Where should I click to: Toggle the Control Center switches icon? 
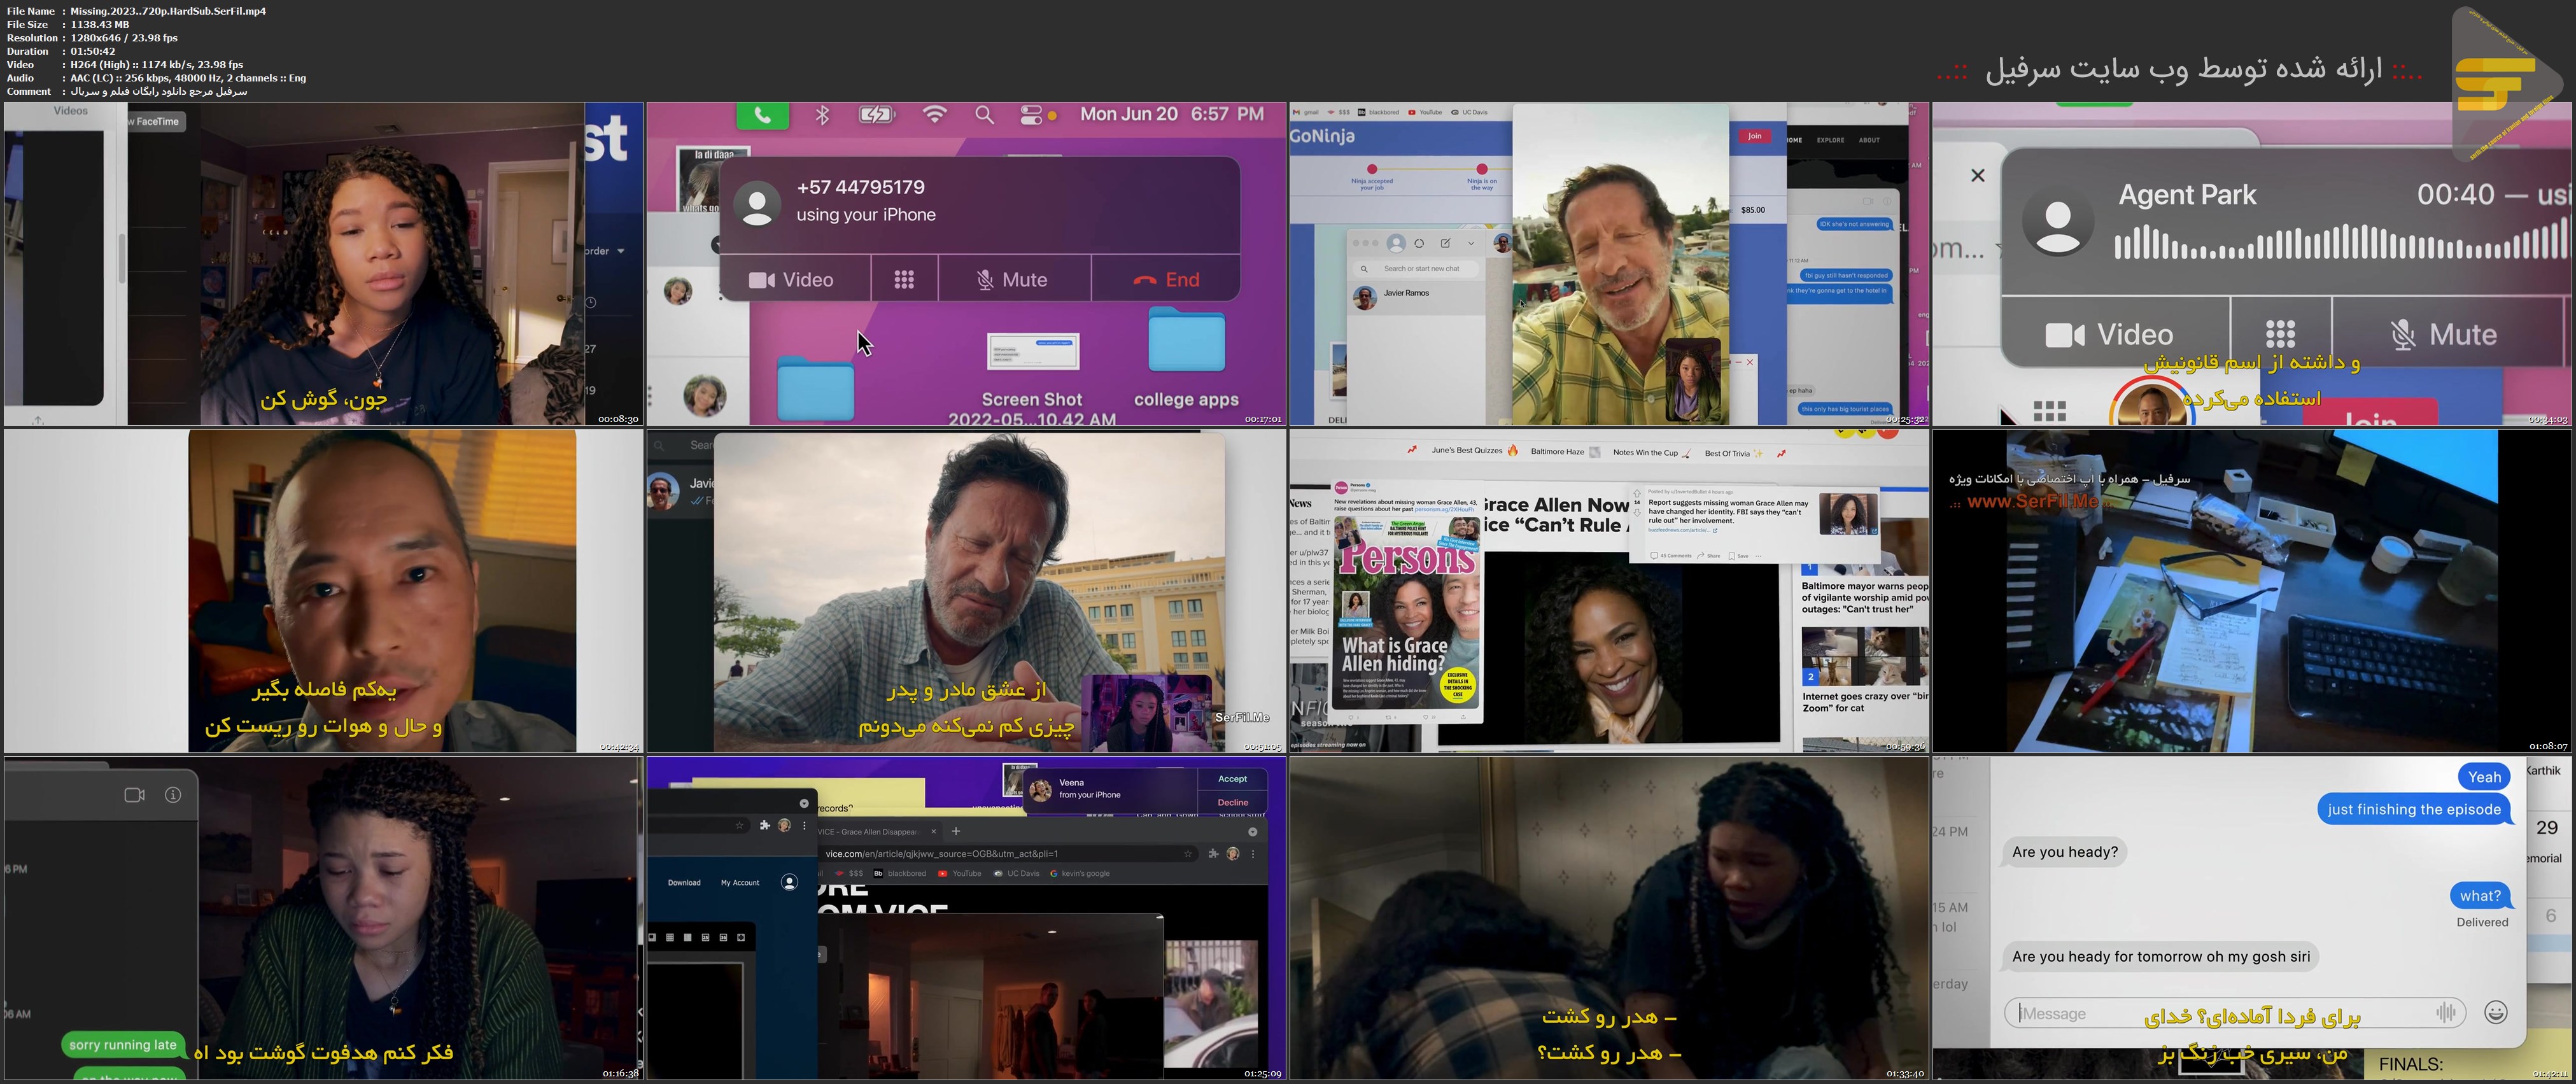point(1031,115)
